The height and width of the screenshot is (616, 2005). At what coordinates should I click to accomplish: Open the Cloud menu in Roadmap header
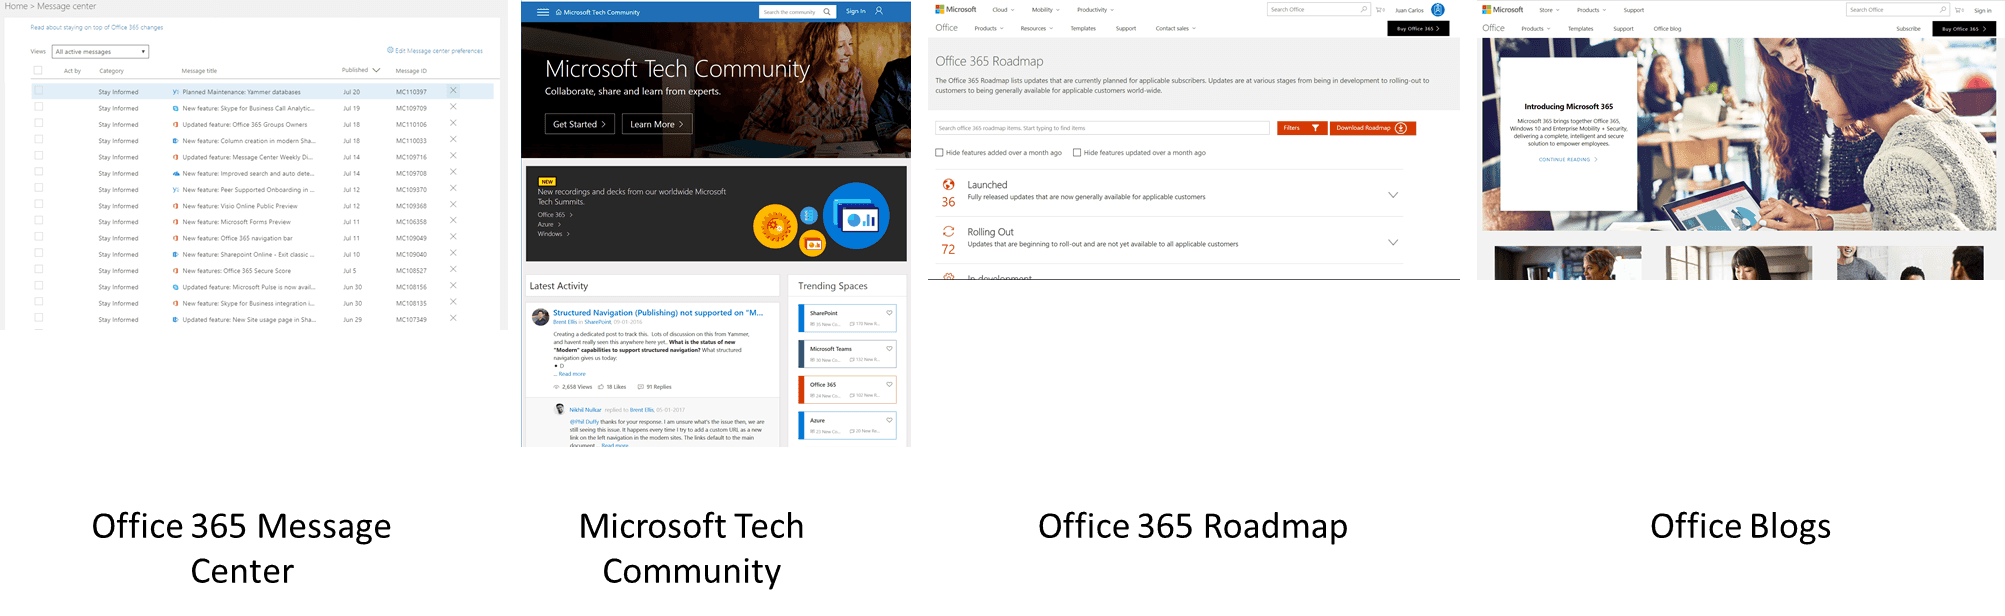(x=1003, y=10)
